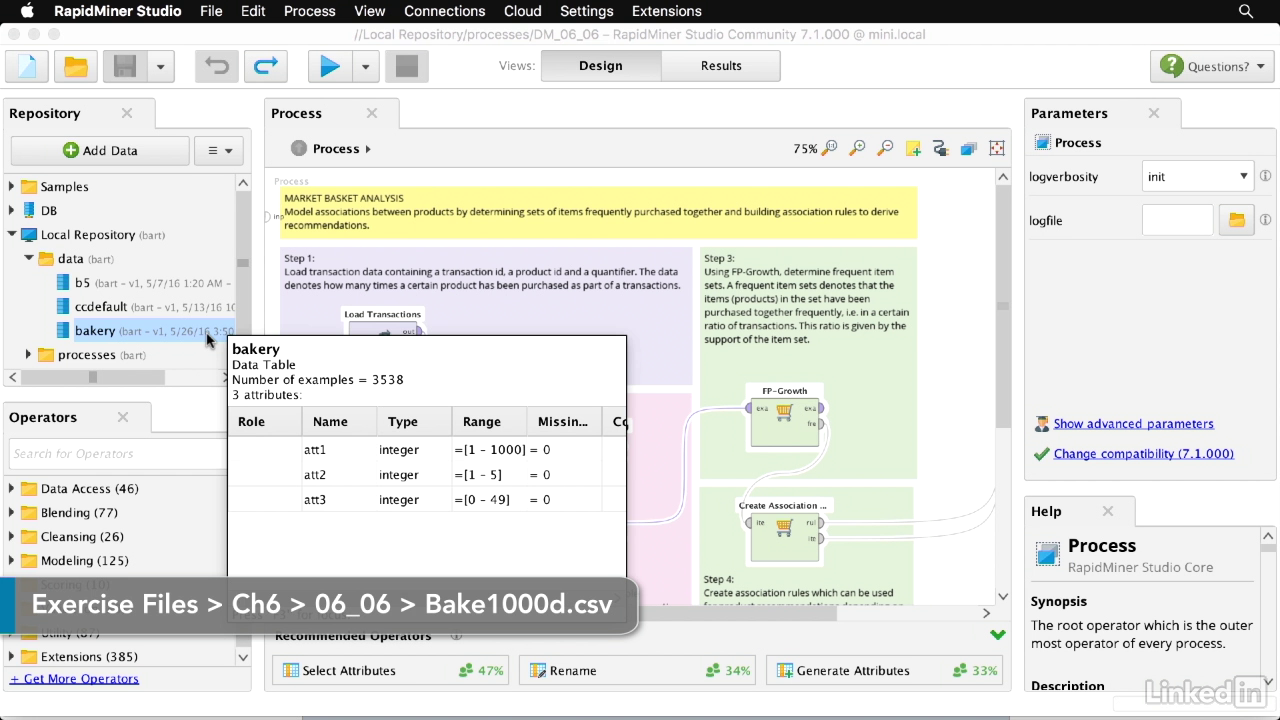The width and height of the screenshot is (1280, 720).
Task: Click the Add Data button
Action: coord(100,150)
